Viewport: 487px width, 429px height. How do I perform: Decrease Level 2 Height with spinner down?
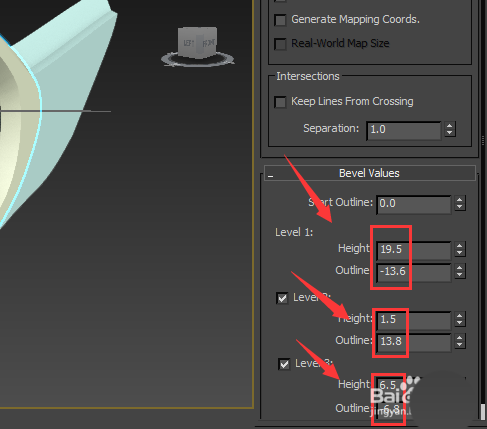click(x=460, y=323)
